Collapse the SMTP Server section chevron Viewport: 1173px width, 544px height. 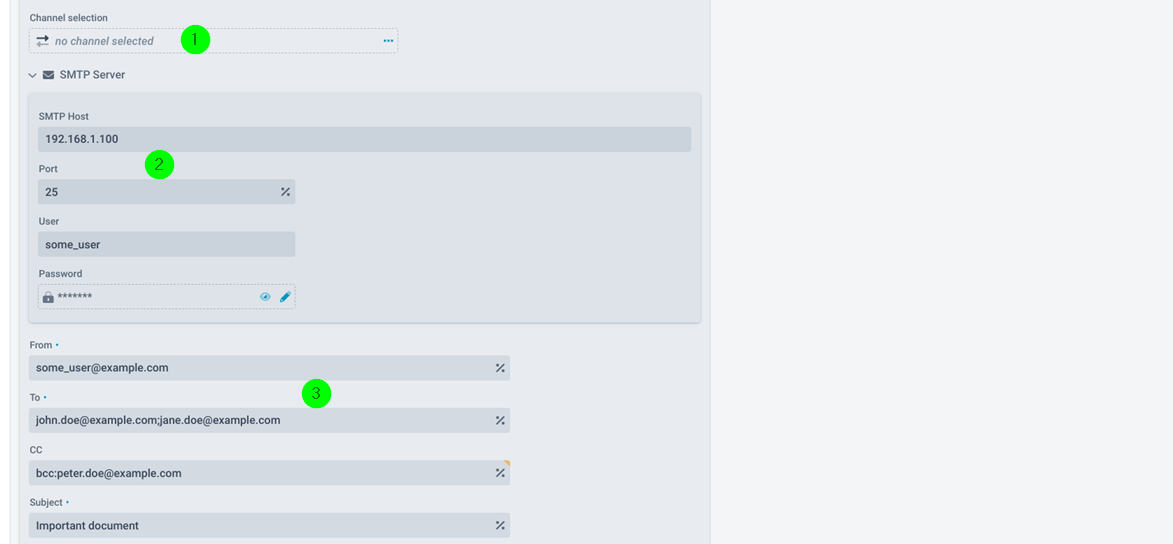point(33,76)
